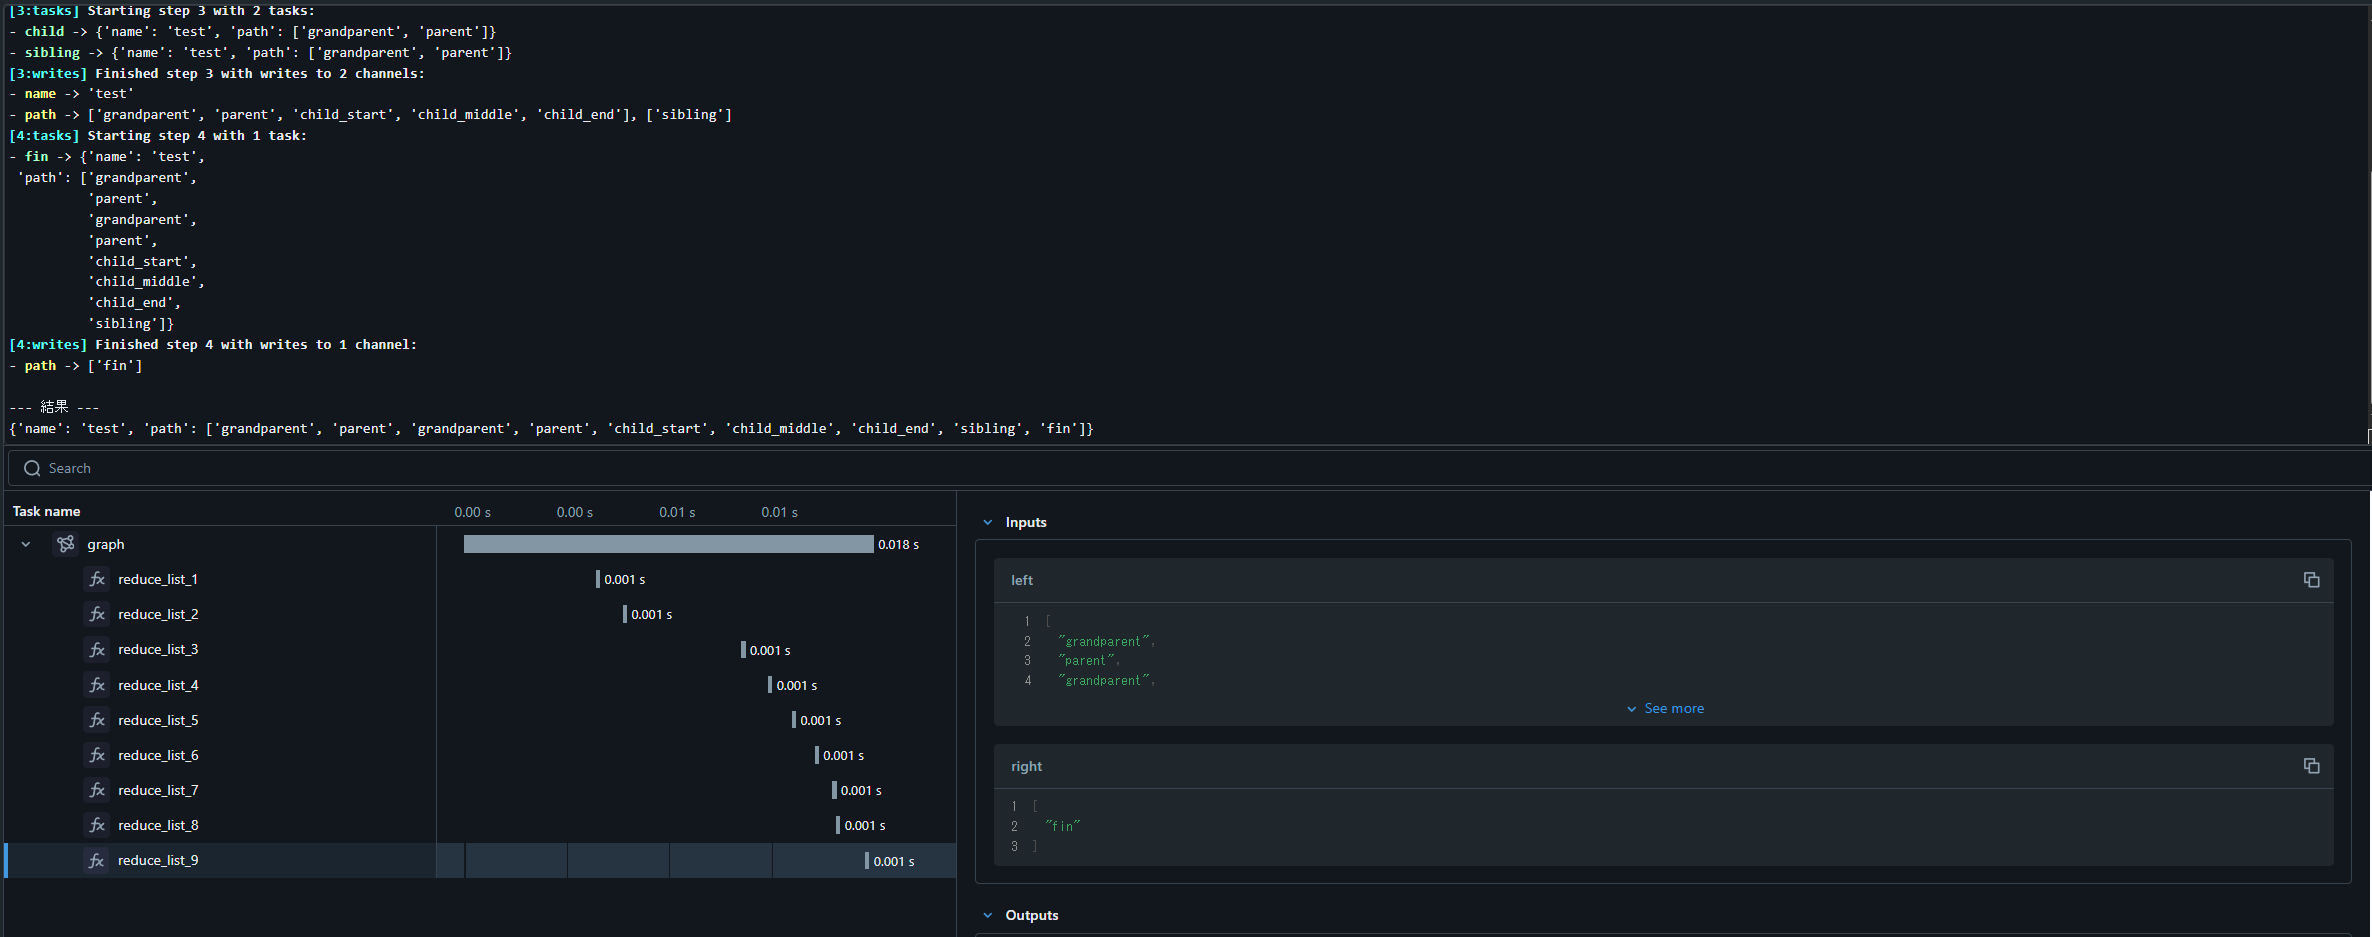2372x937 pixels.
Task: Click the function icon beside reduce_list_5
Action: tap(97, 720)
